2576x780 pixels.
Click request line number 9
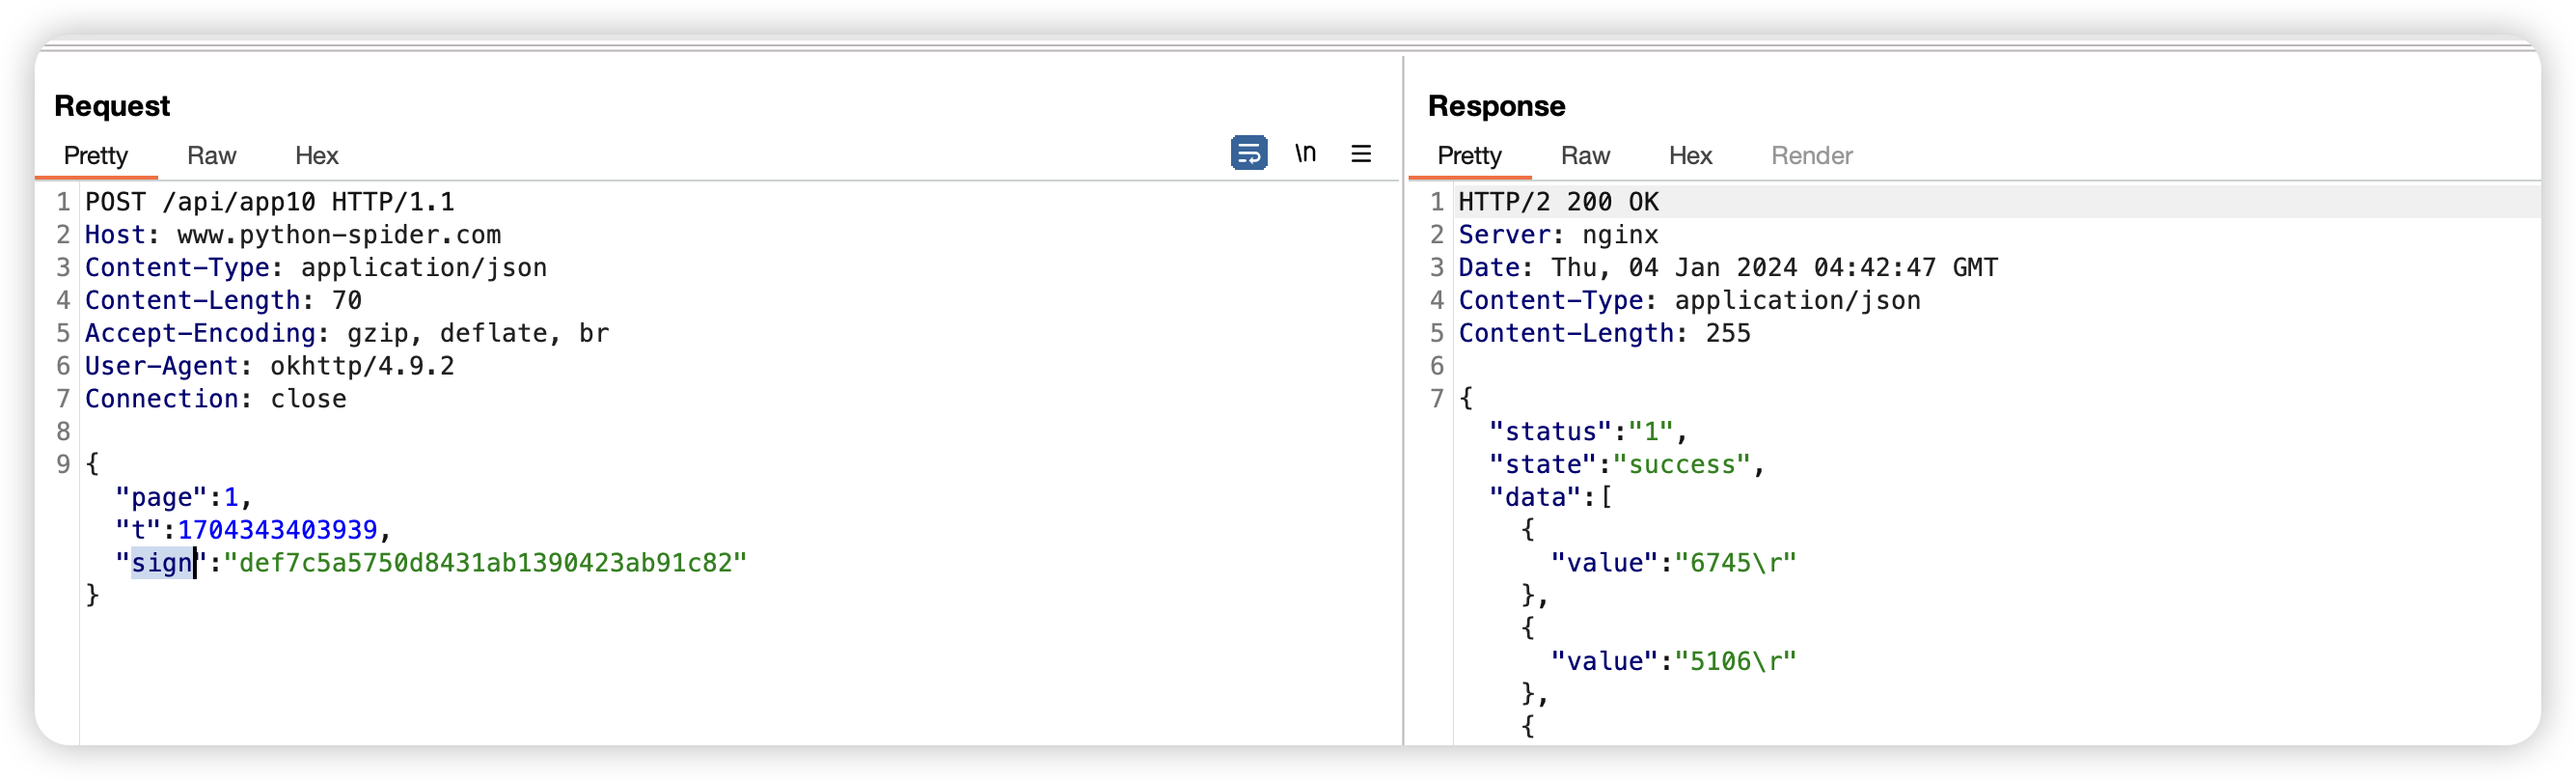[63, 464]
